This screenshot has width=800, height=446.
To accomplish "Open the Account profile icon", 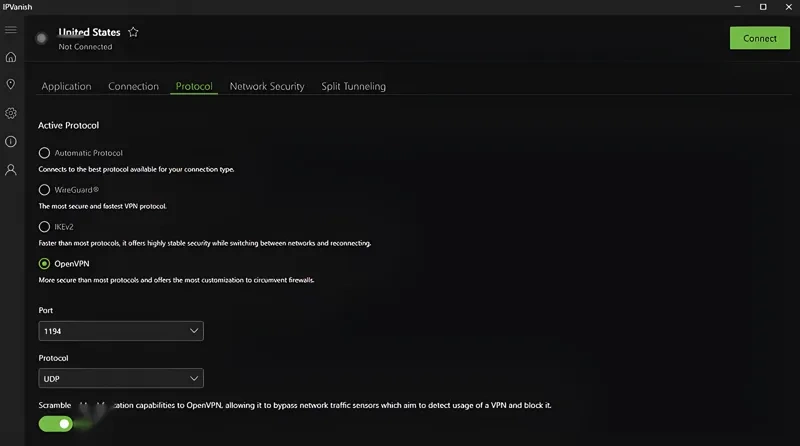I will click(x=11, y=170).
